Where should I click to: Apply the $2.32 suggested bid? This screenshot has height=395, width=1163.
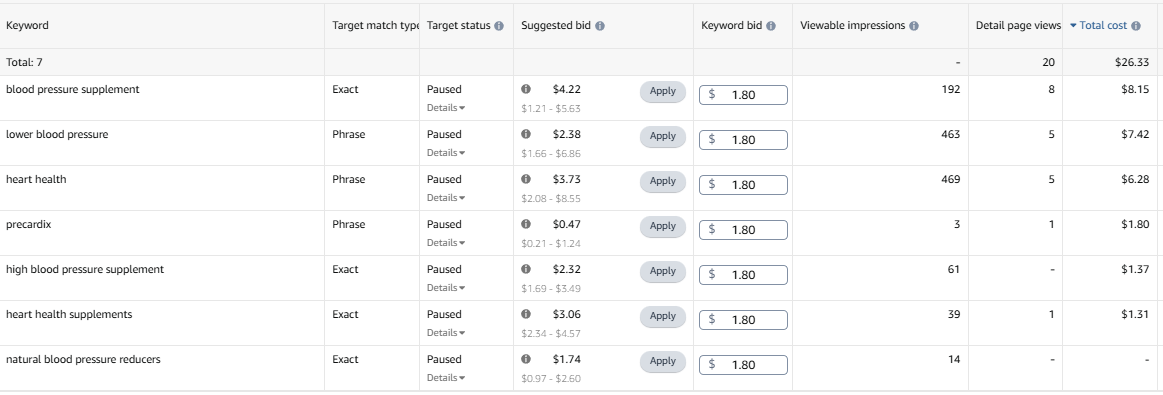pos(662,272)
